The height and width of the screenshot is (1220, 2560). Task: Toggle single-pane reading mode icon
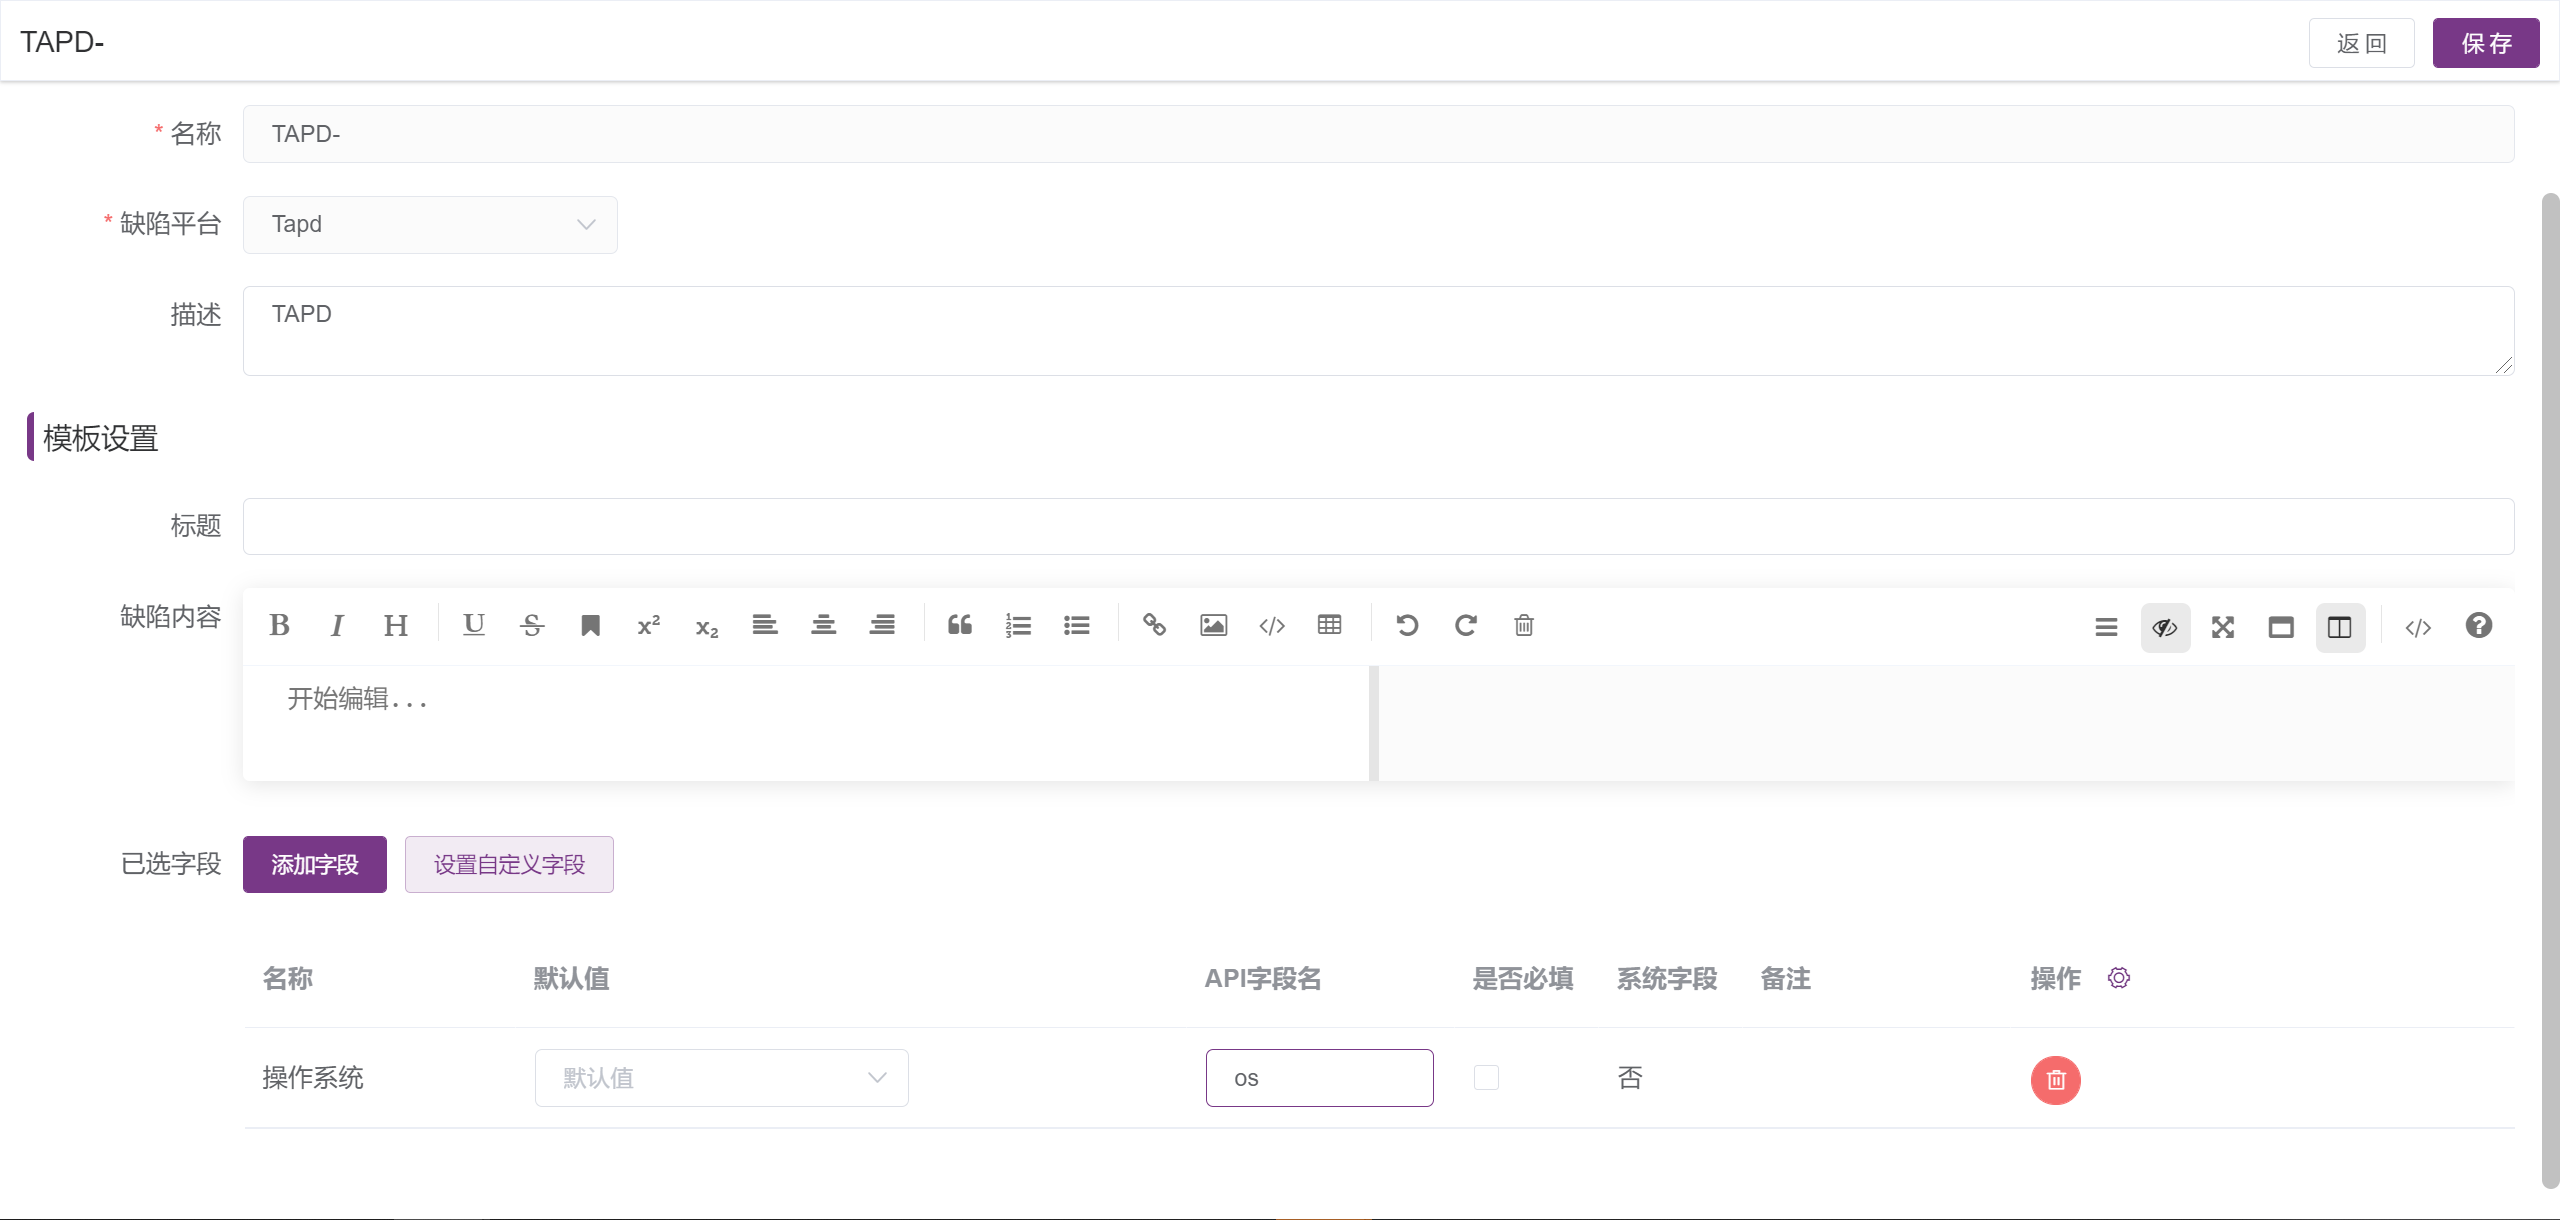coord(2281,628)
